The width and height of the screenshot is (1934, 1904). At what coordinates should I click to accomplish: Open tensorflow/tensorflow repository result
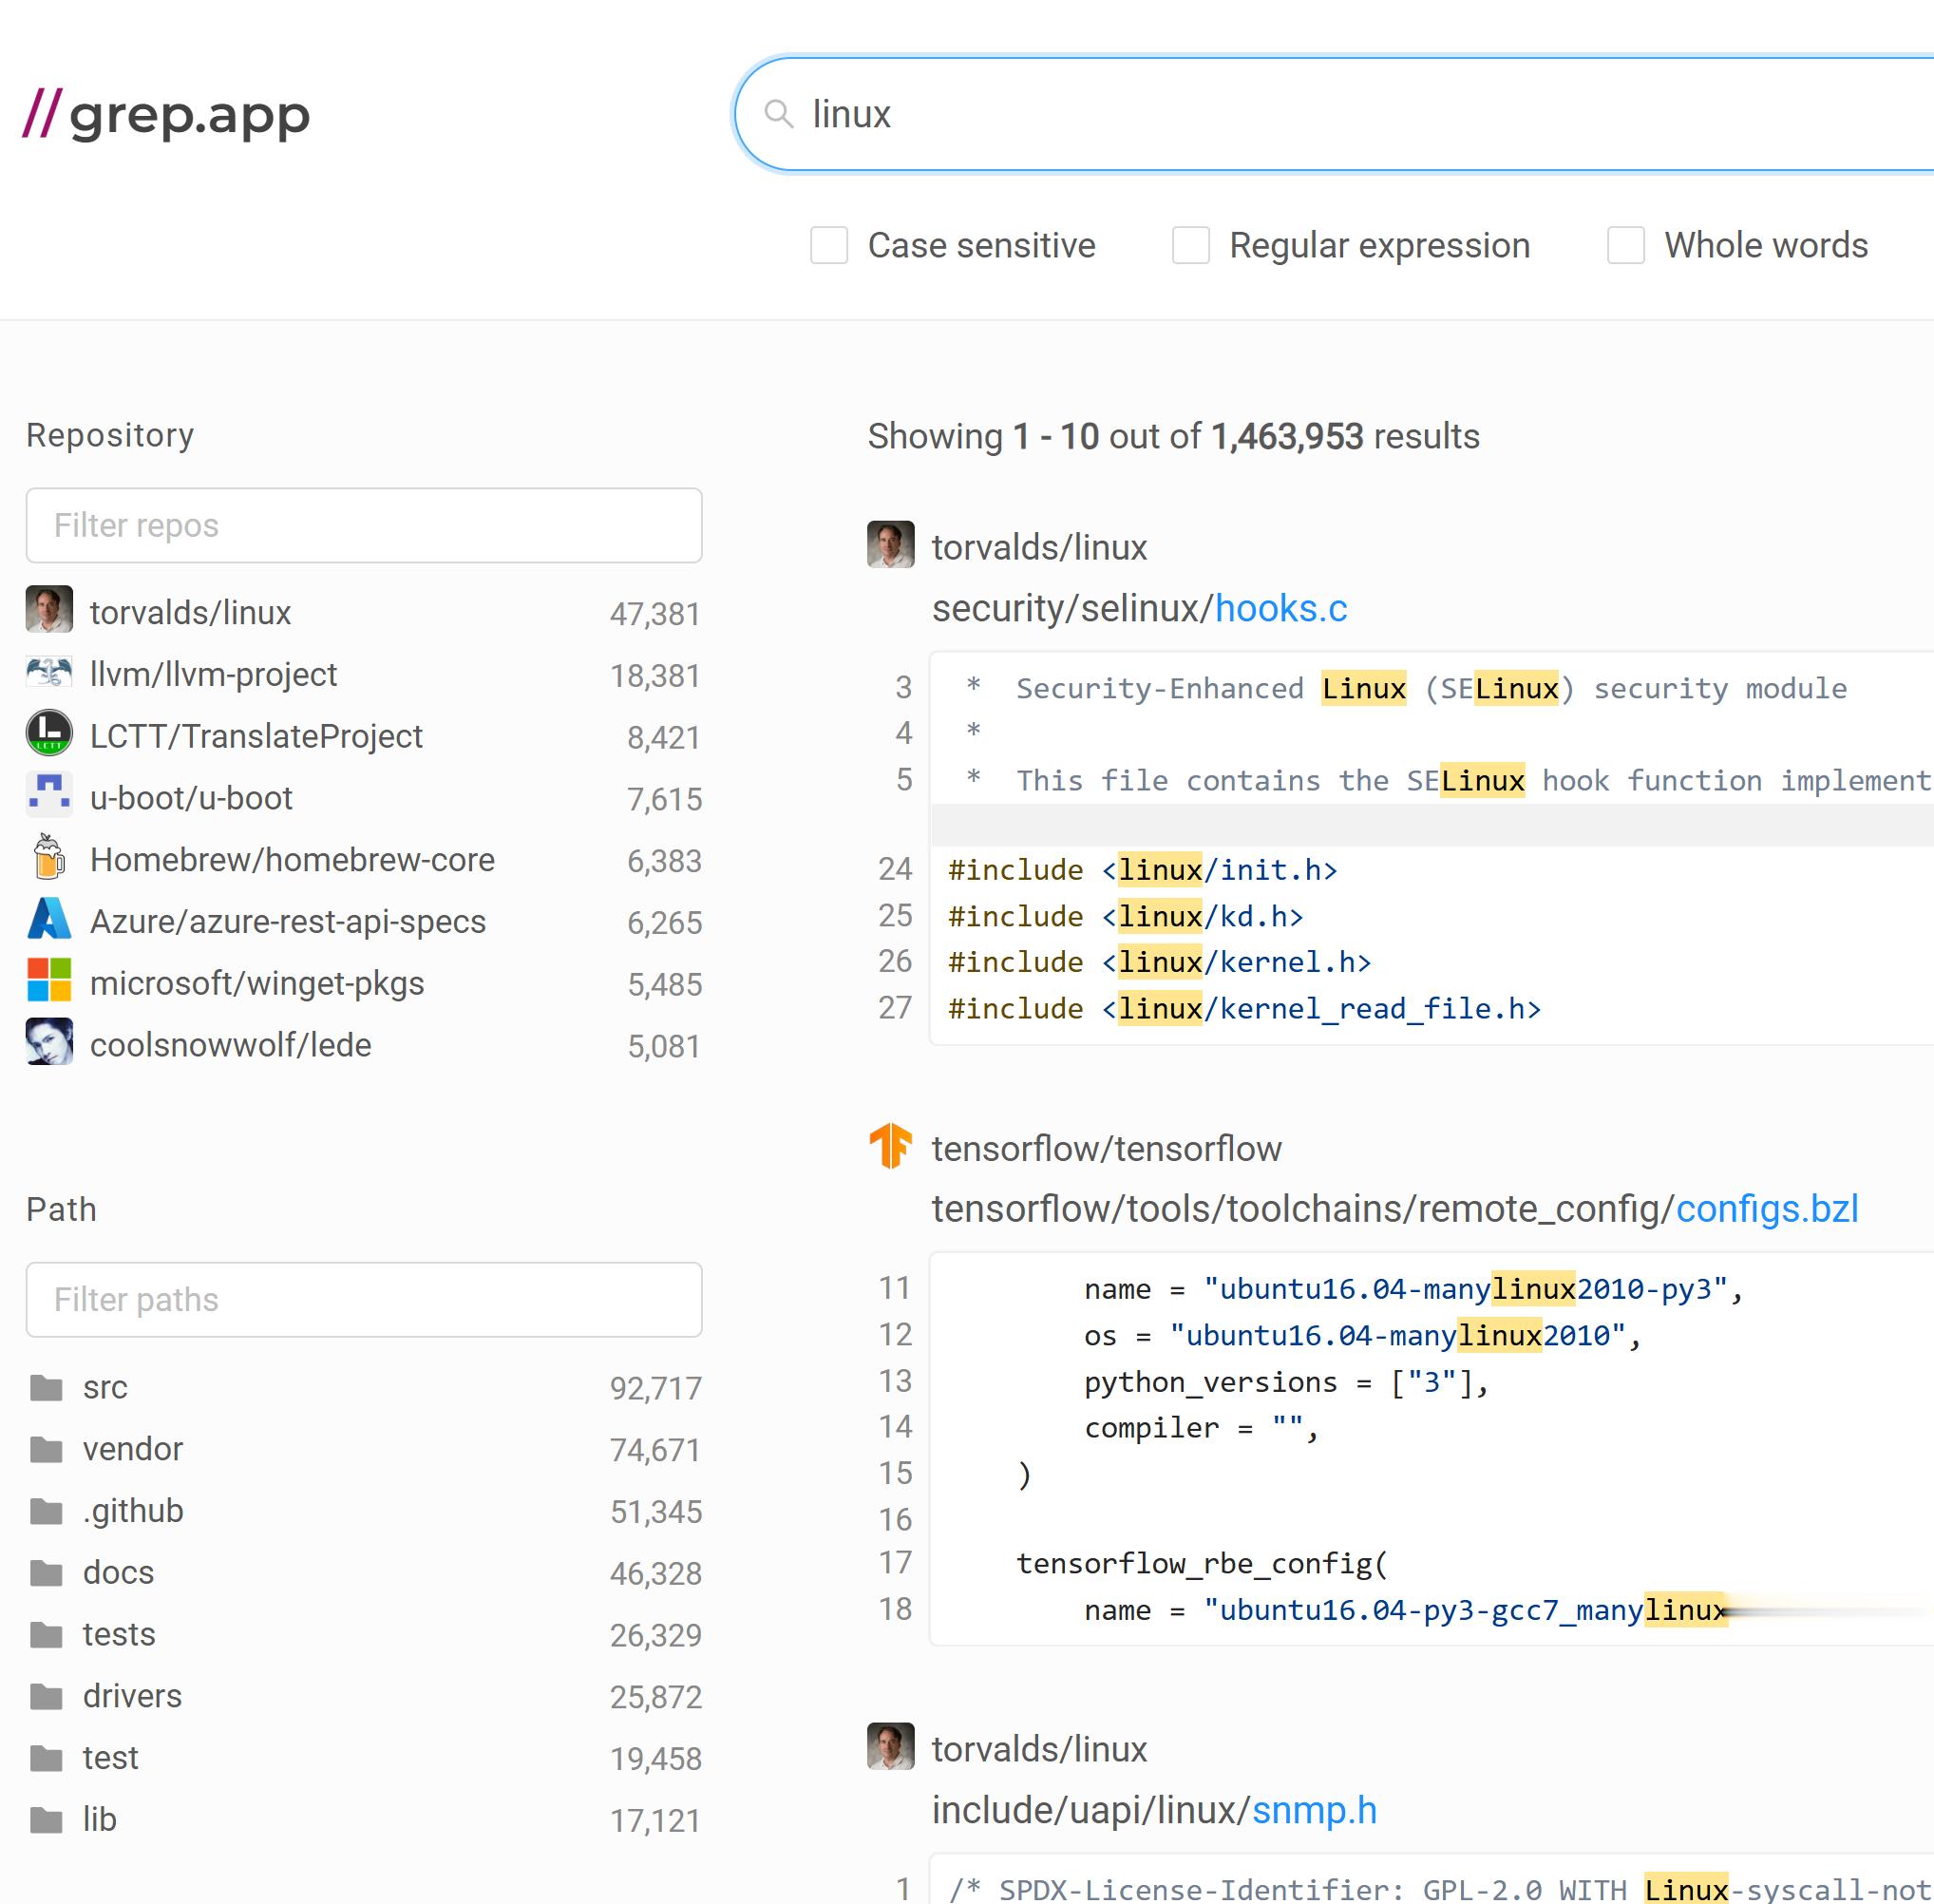[1106, 1148]
